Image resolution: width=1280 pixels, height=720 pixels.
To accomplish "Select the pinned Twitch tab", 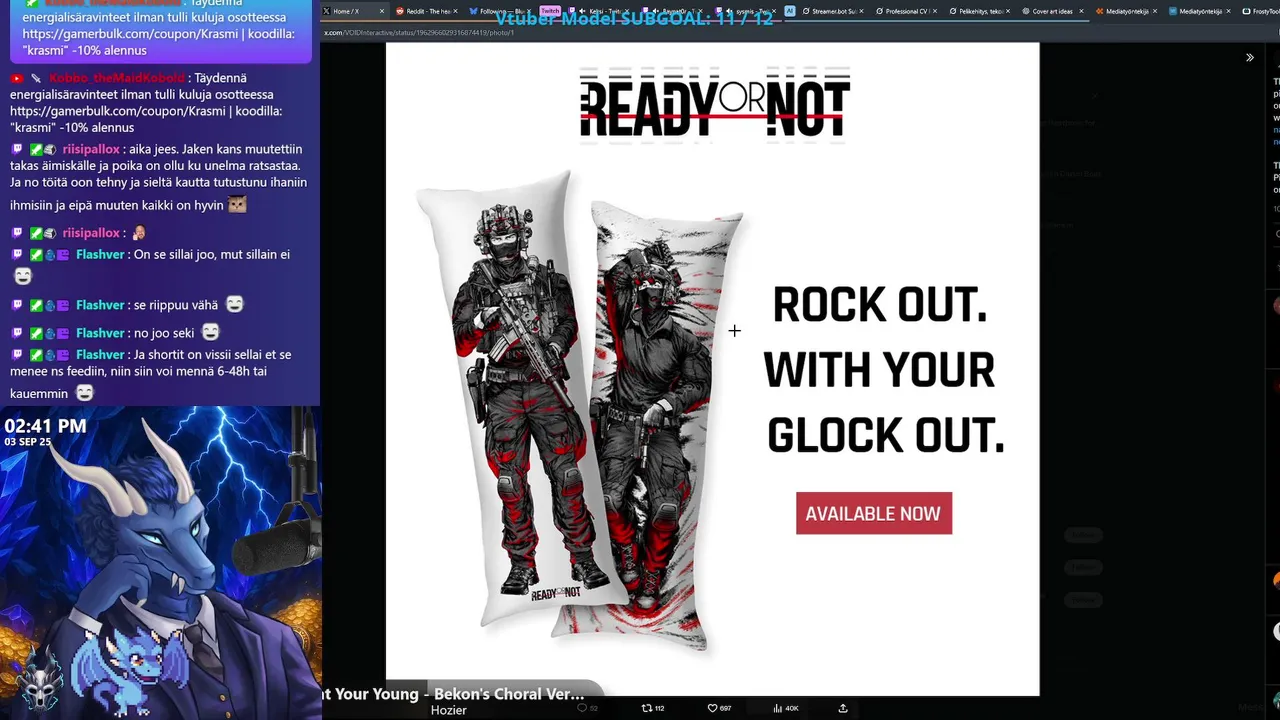I will [550, 11].
